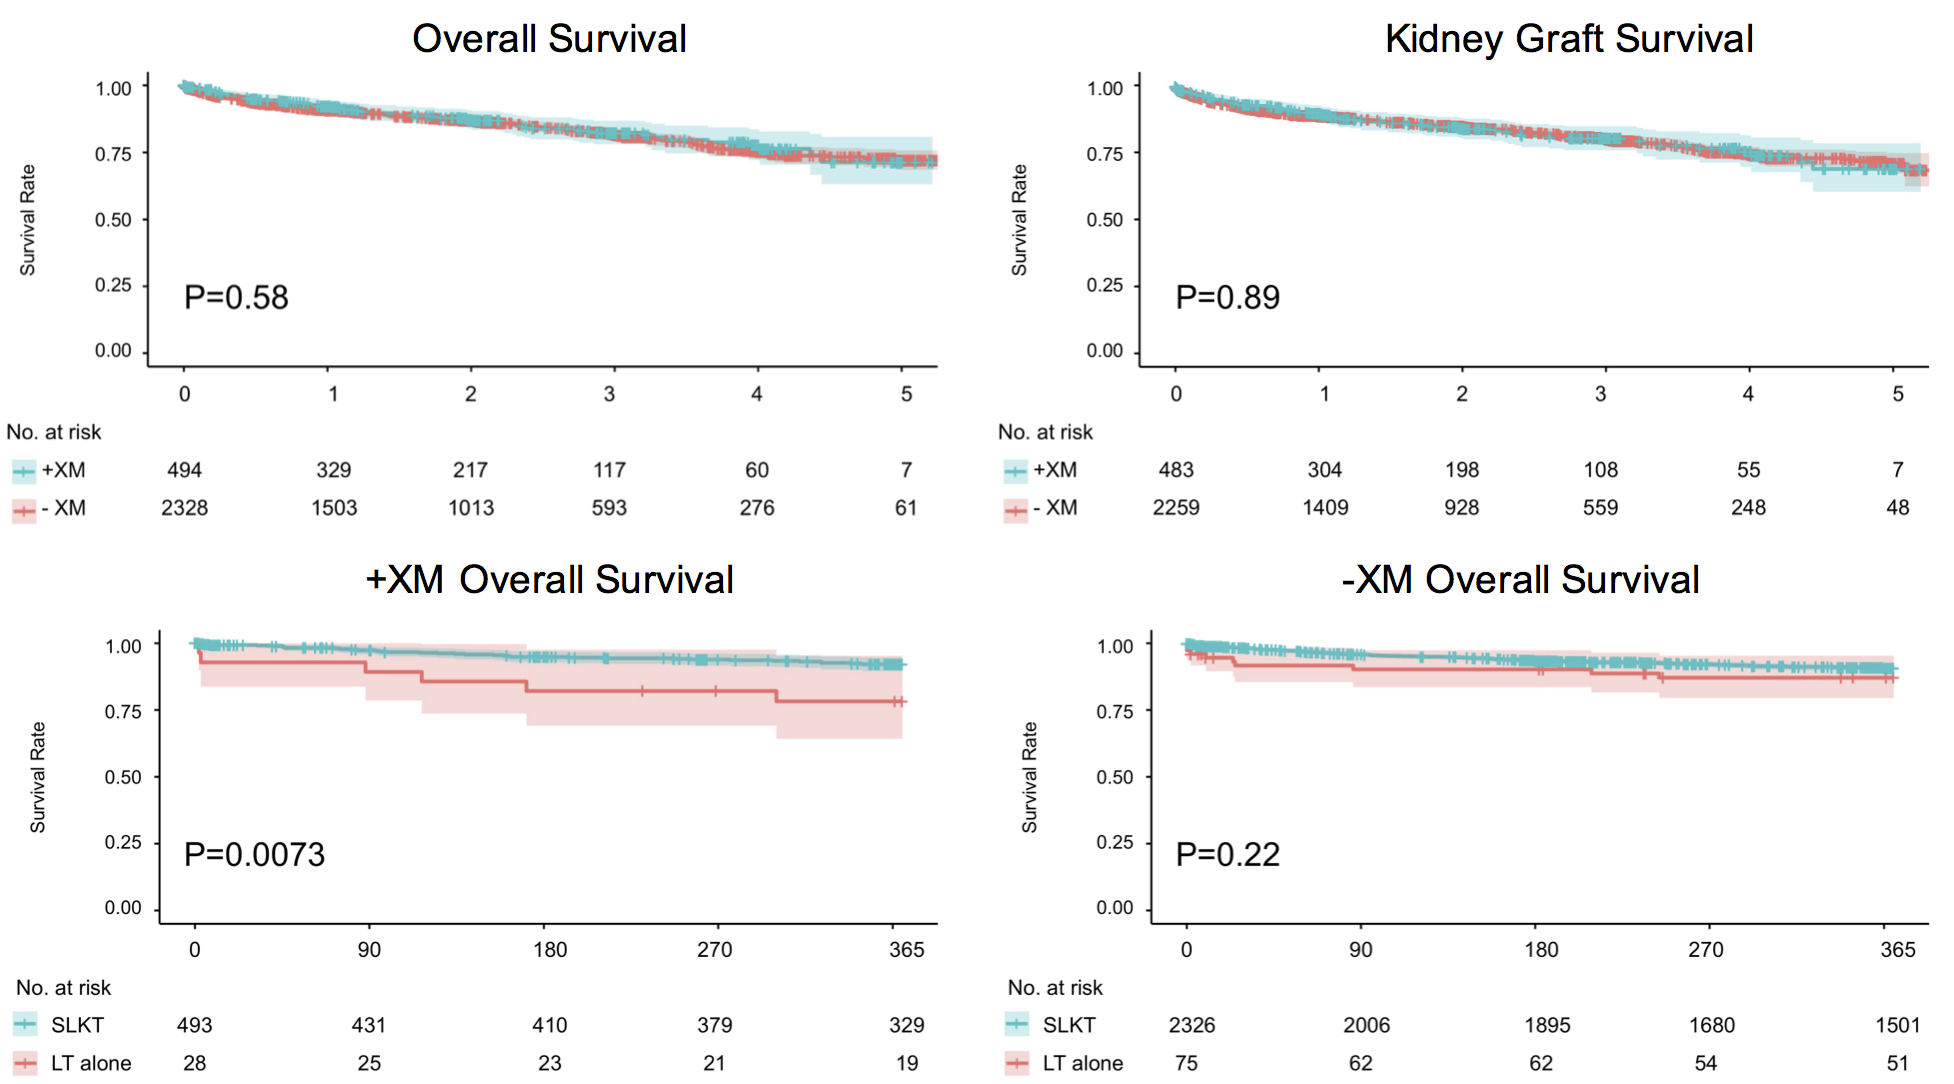1954x1084 pixels.
Task: Click the P=0.22 annotation
Action: click(1227, 855)
